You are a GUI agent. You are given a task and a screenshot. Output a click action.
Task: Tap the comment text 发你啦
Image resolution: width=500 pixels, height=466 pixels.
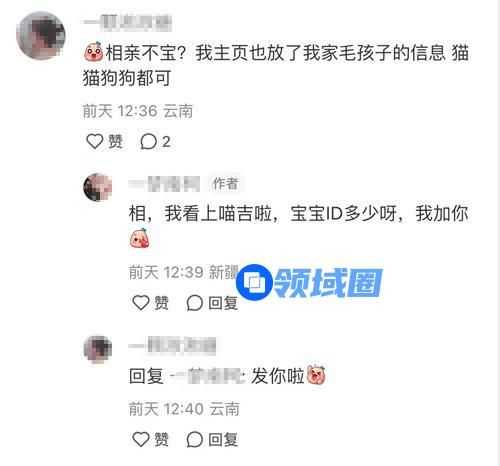click(x=278, y=376)
